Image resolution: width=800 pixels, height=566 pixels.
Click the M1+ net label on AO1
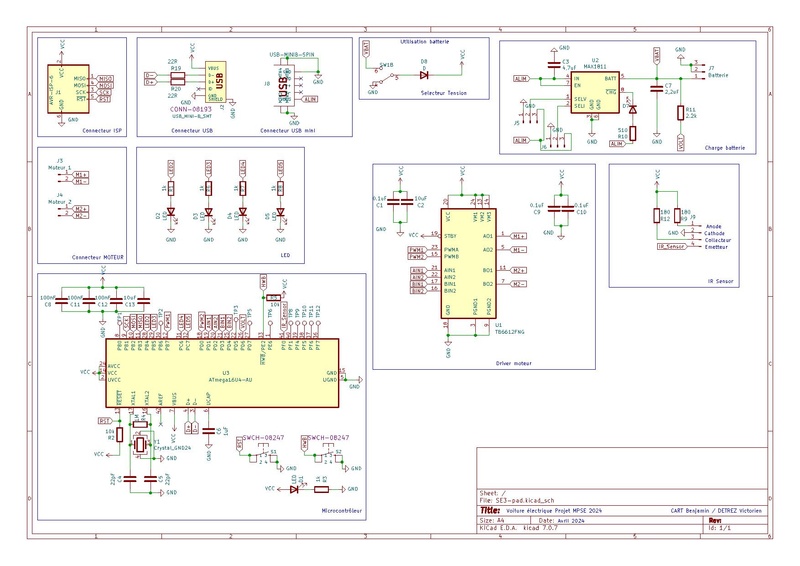[519, 236]
